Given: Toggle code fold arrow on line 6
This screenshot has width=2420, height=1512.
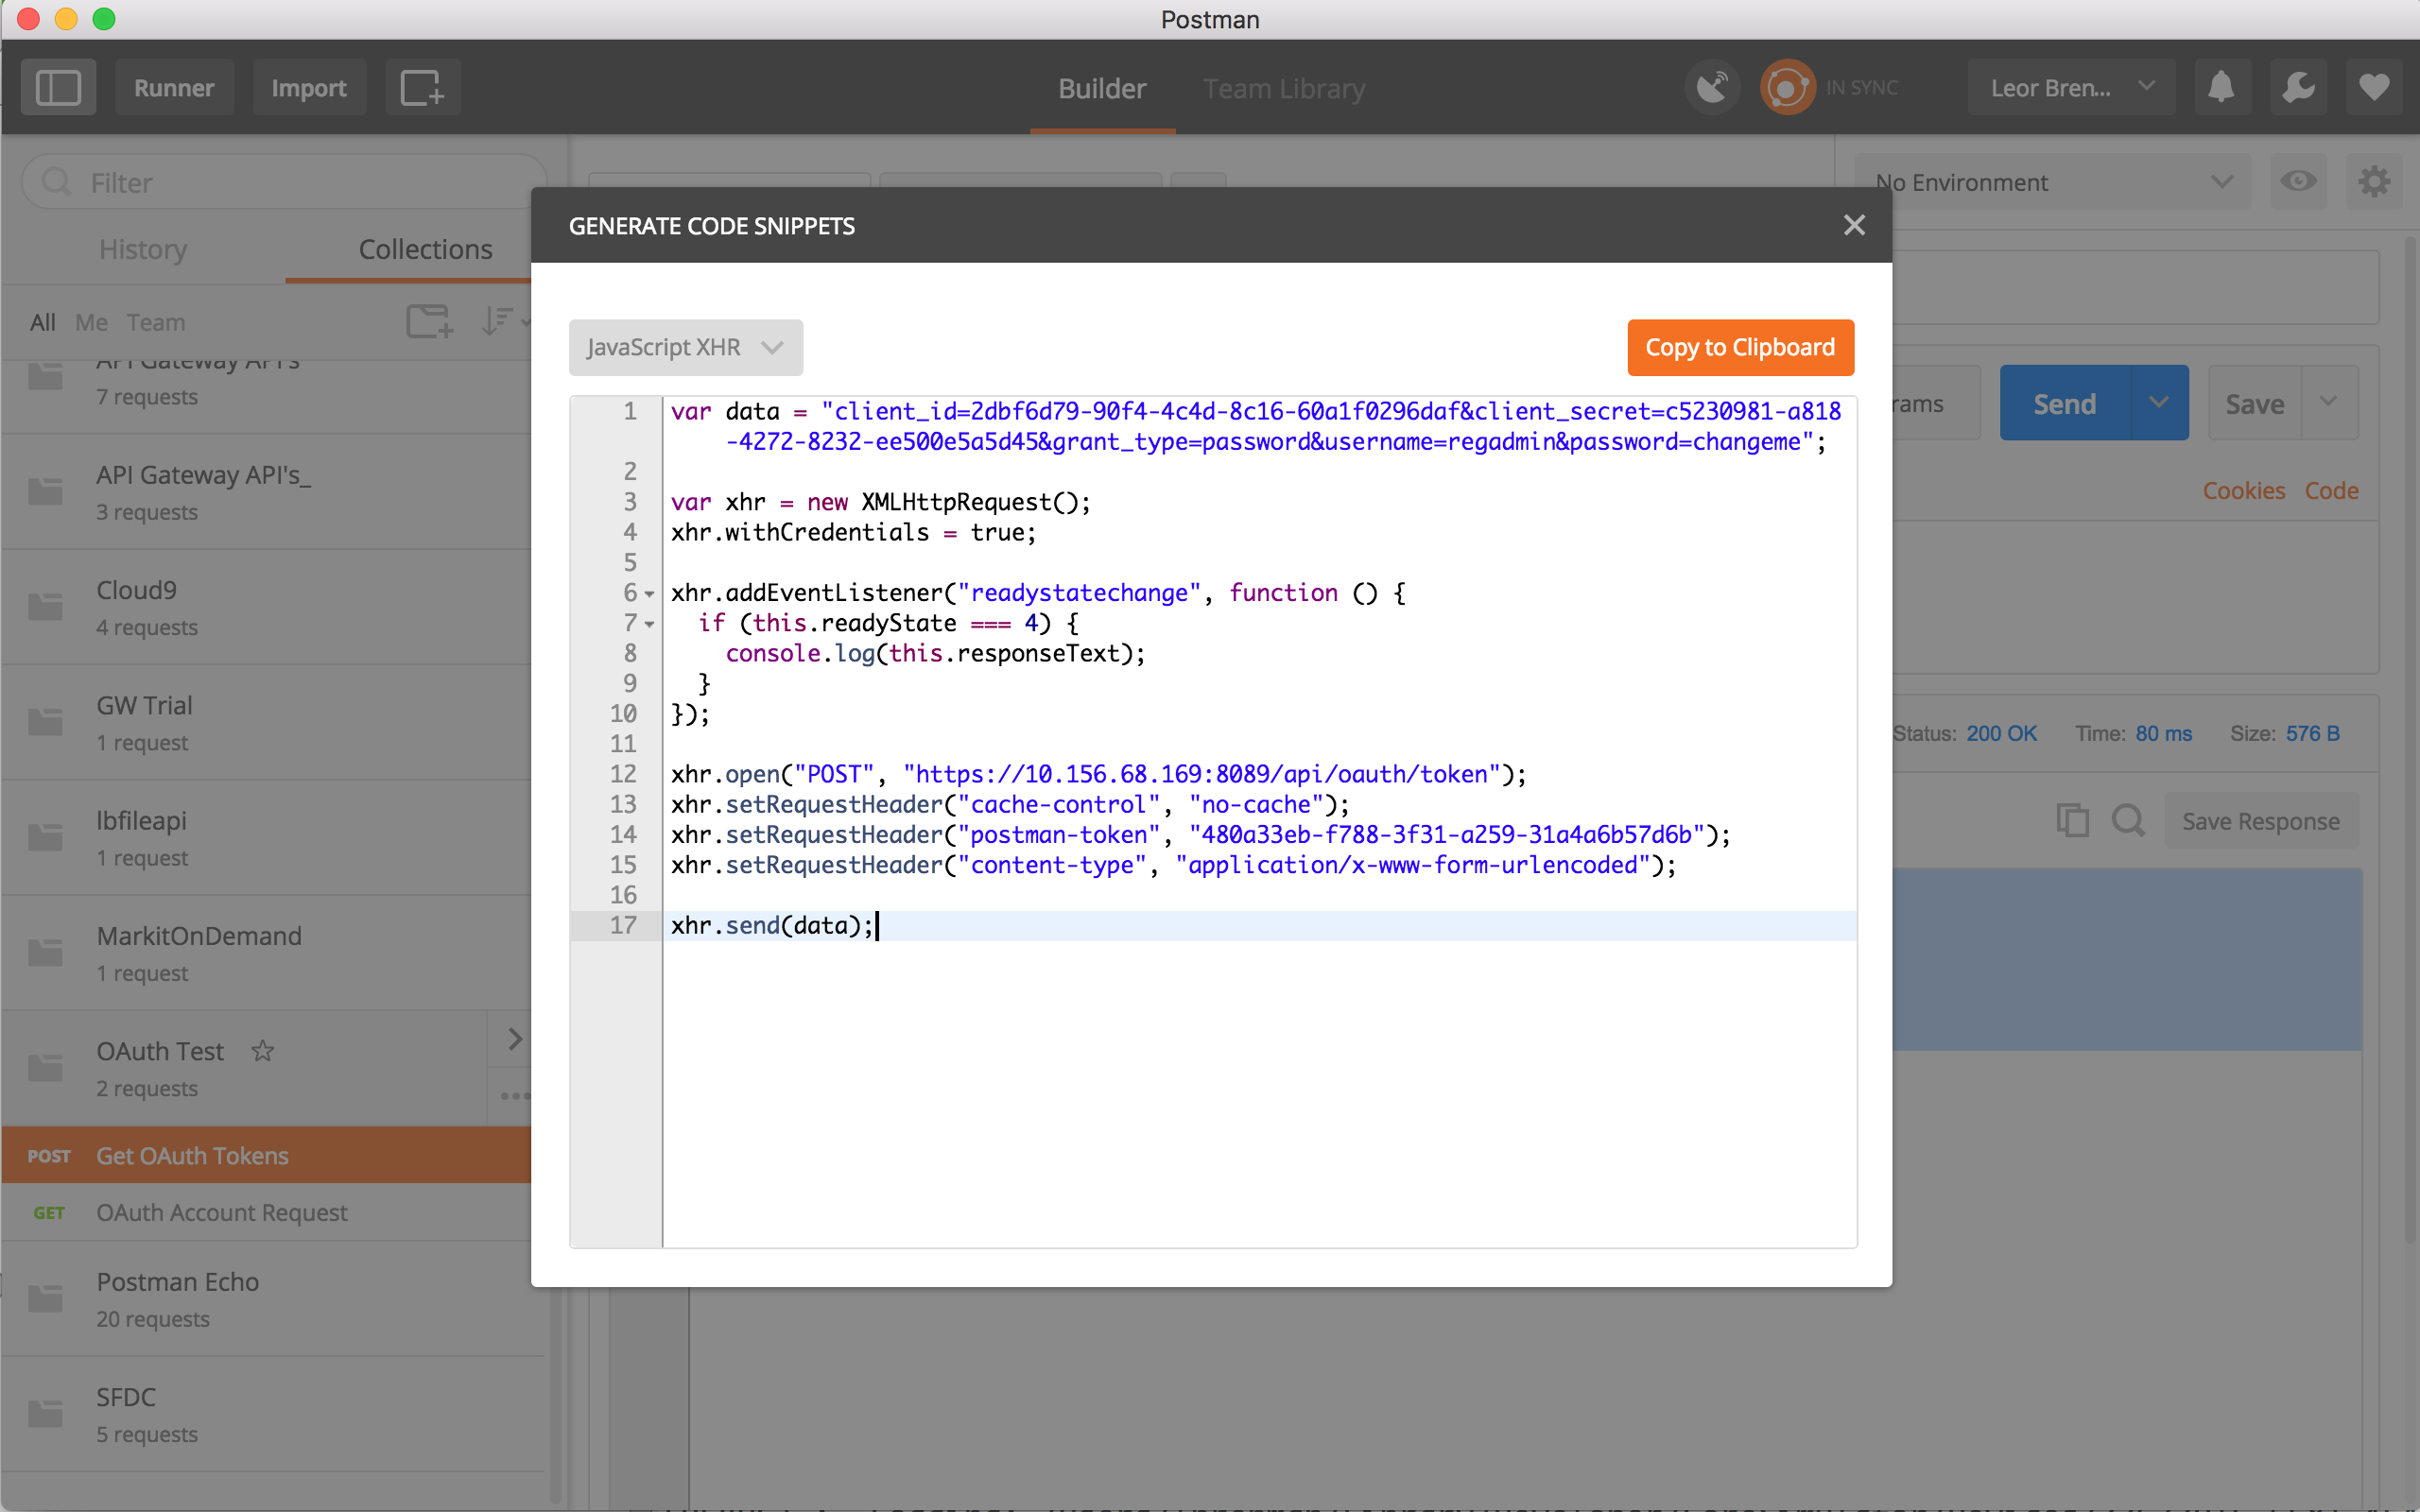Looking at the screenshot, I should [650, 594].
